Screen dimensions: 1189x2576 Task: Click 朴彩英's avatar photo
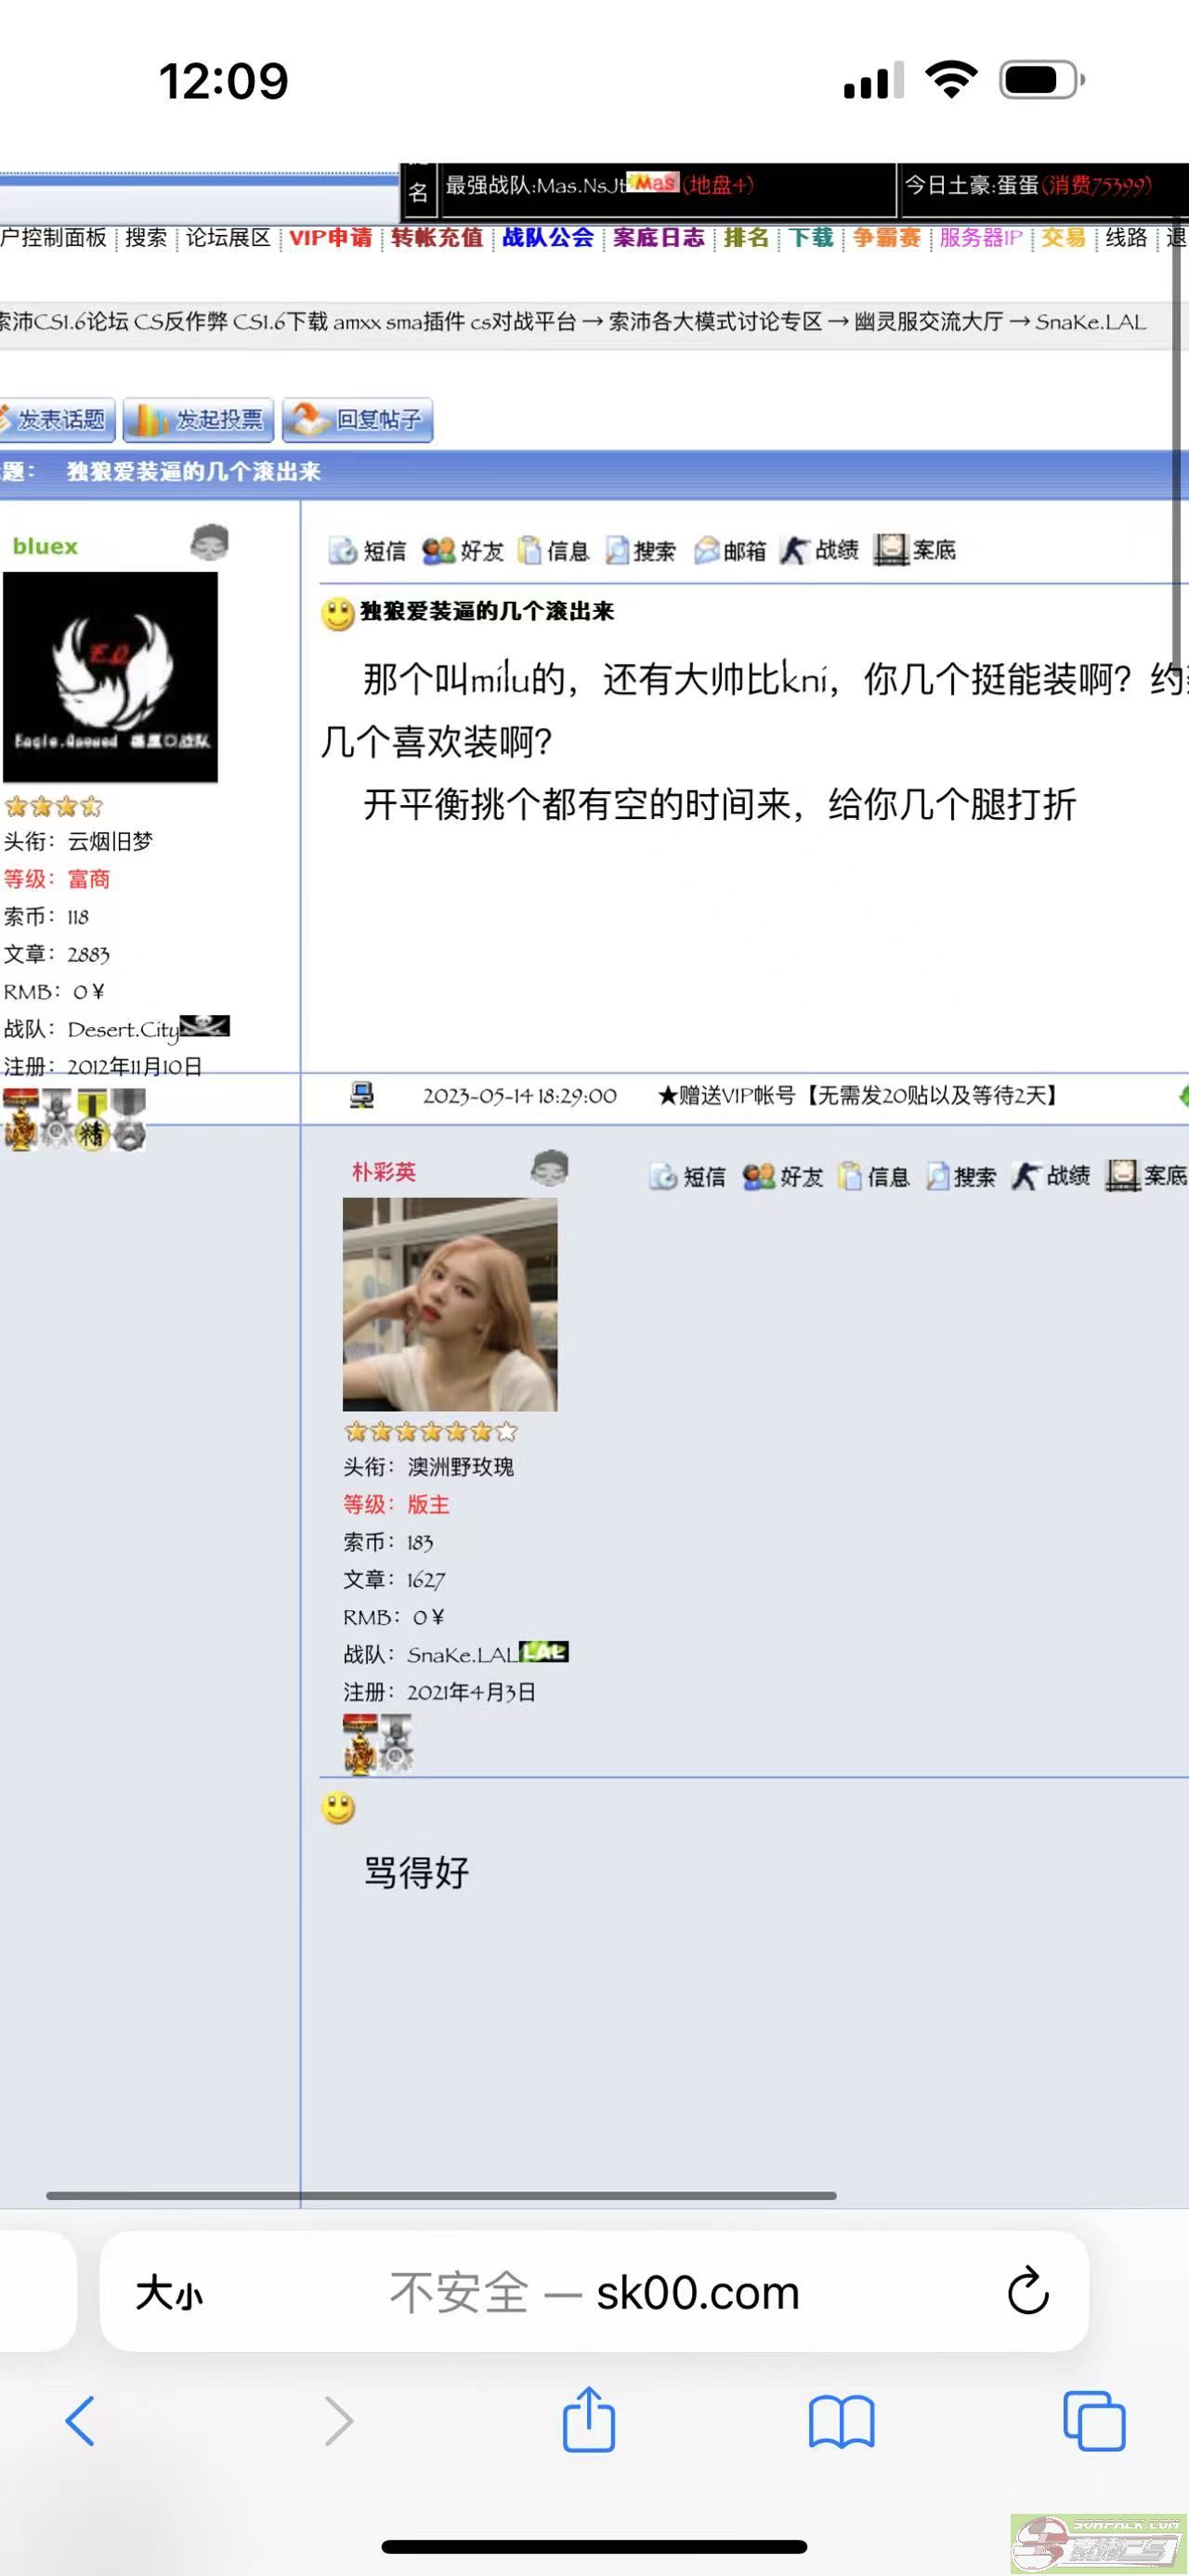(x=450, y=1304)
